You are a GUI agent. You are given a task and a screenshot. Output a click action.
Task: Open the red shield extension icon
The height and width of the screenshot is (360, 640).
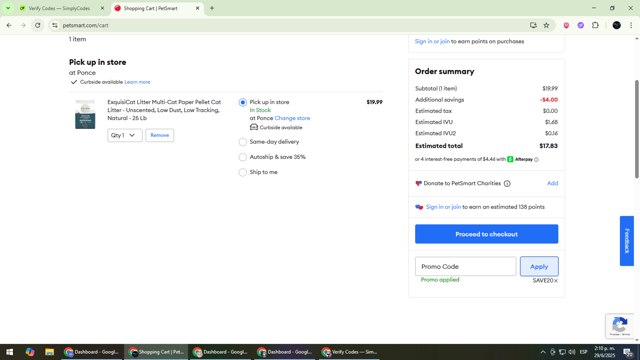pyautogui.click(x=566, y=25)
